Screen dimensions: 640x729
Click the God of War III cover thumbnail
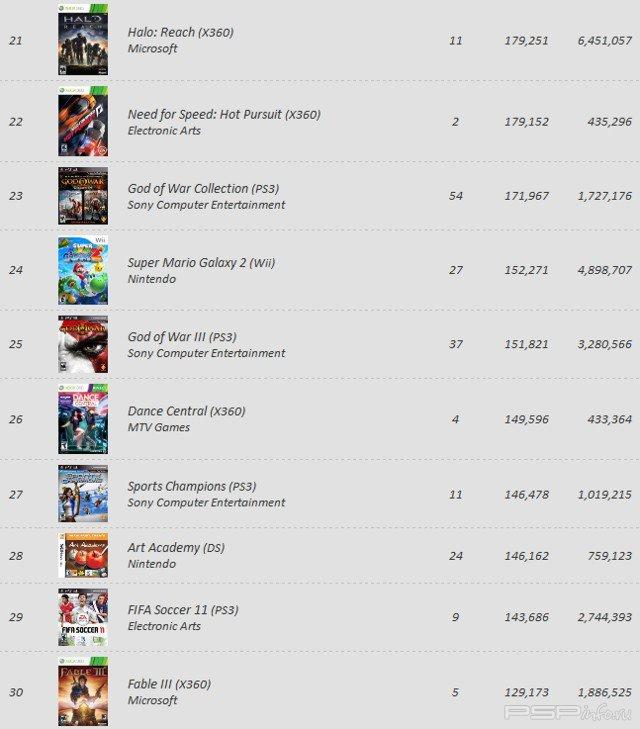click(82, 344)
